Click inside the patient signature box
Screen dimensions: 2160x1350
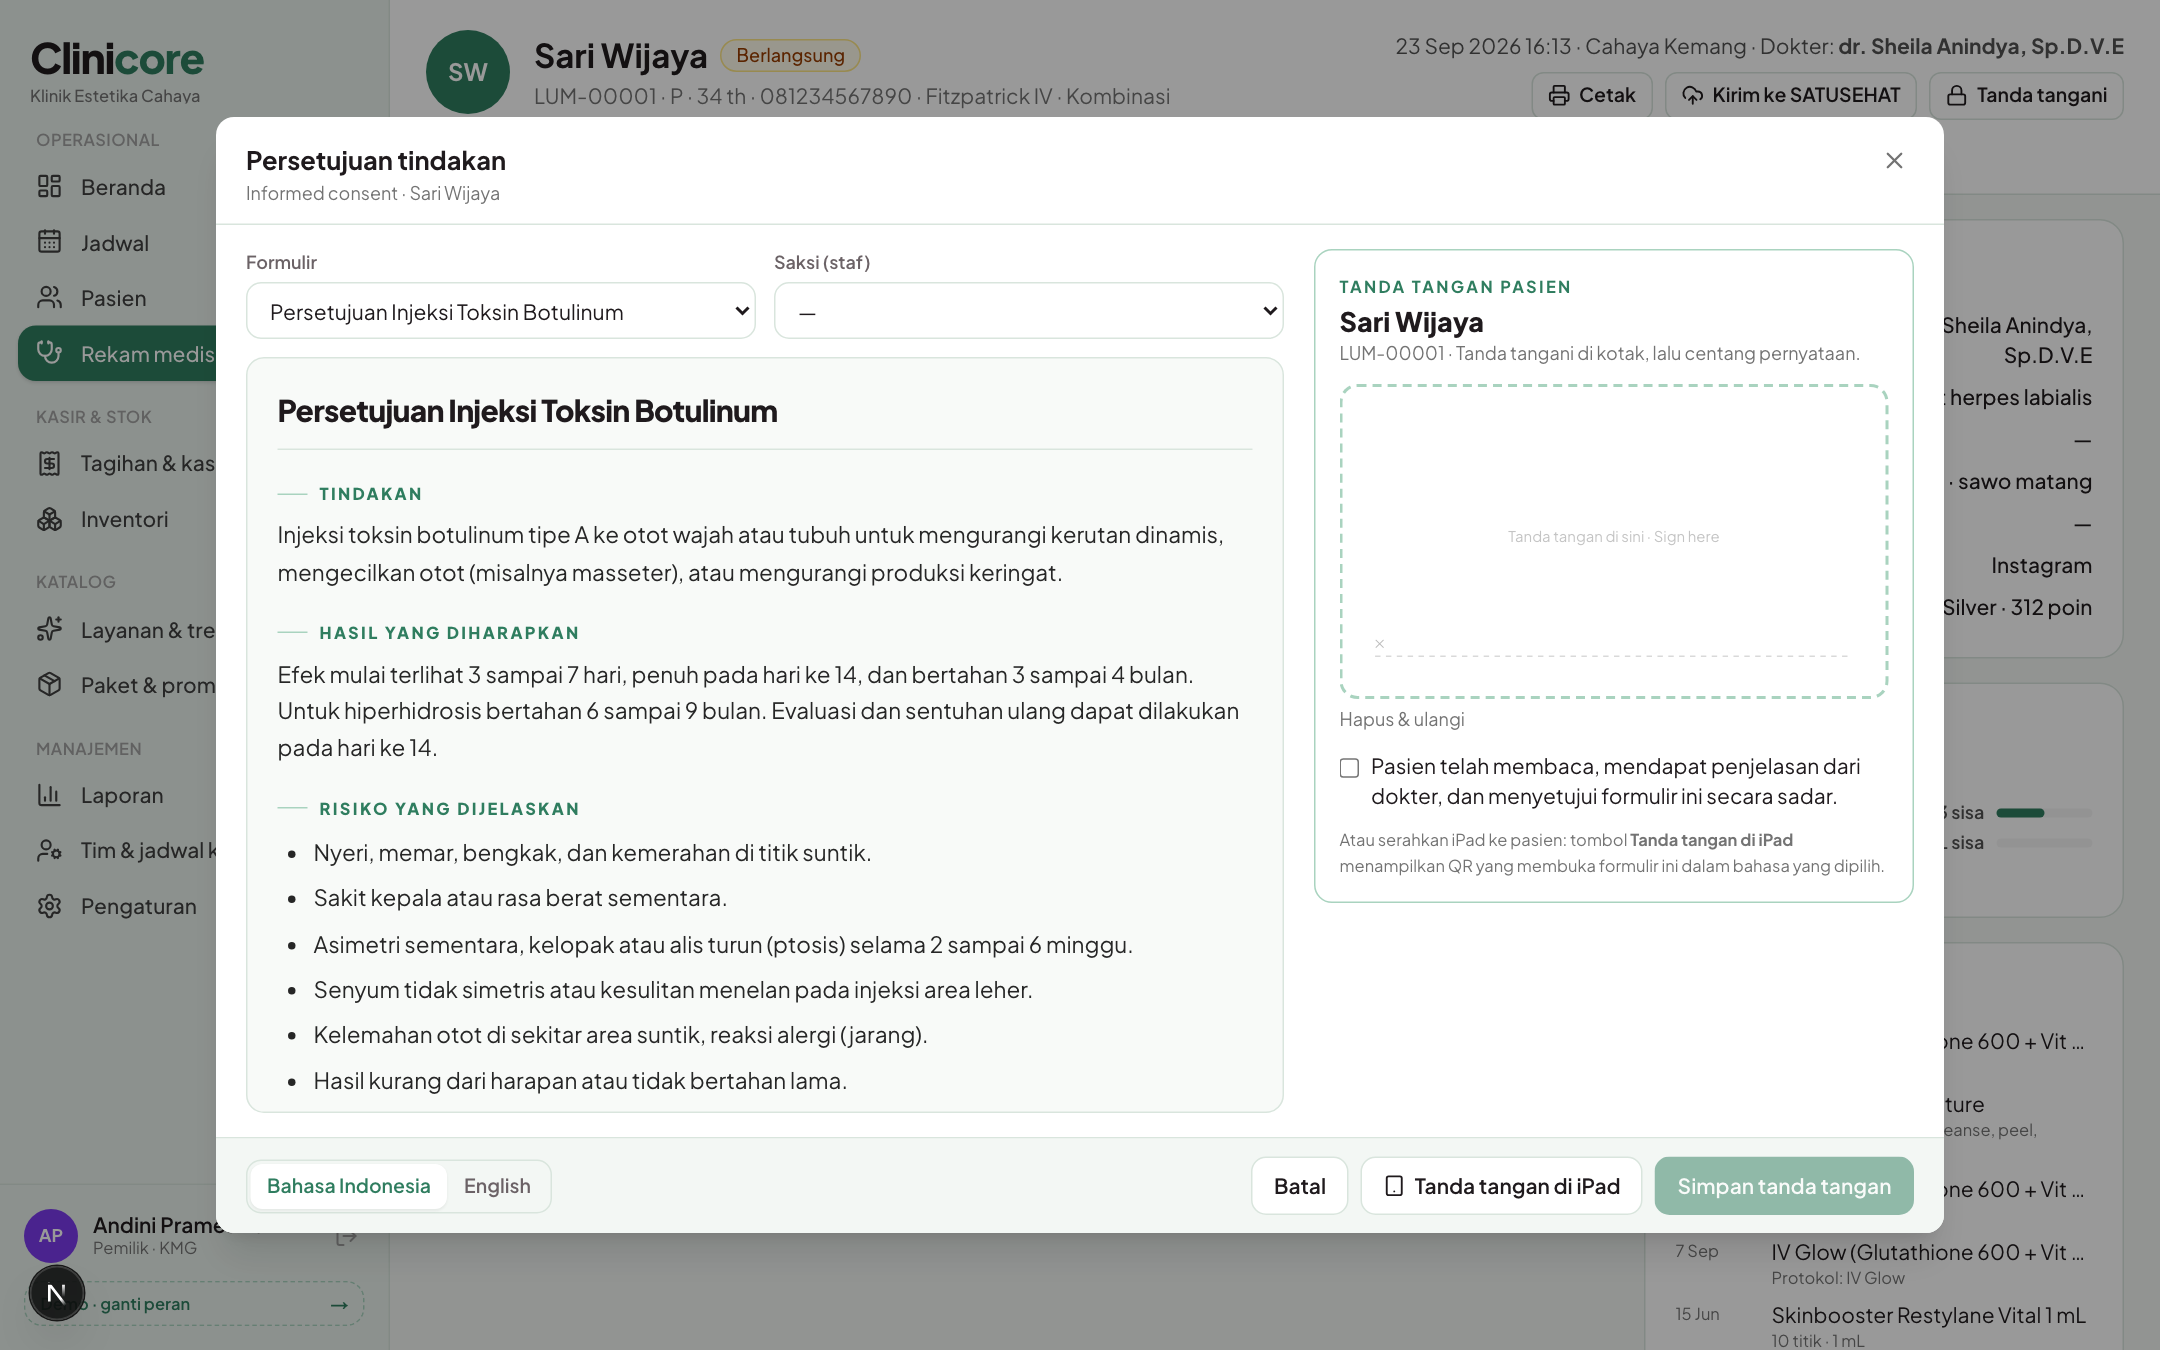pos(1614,541)
